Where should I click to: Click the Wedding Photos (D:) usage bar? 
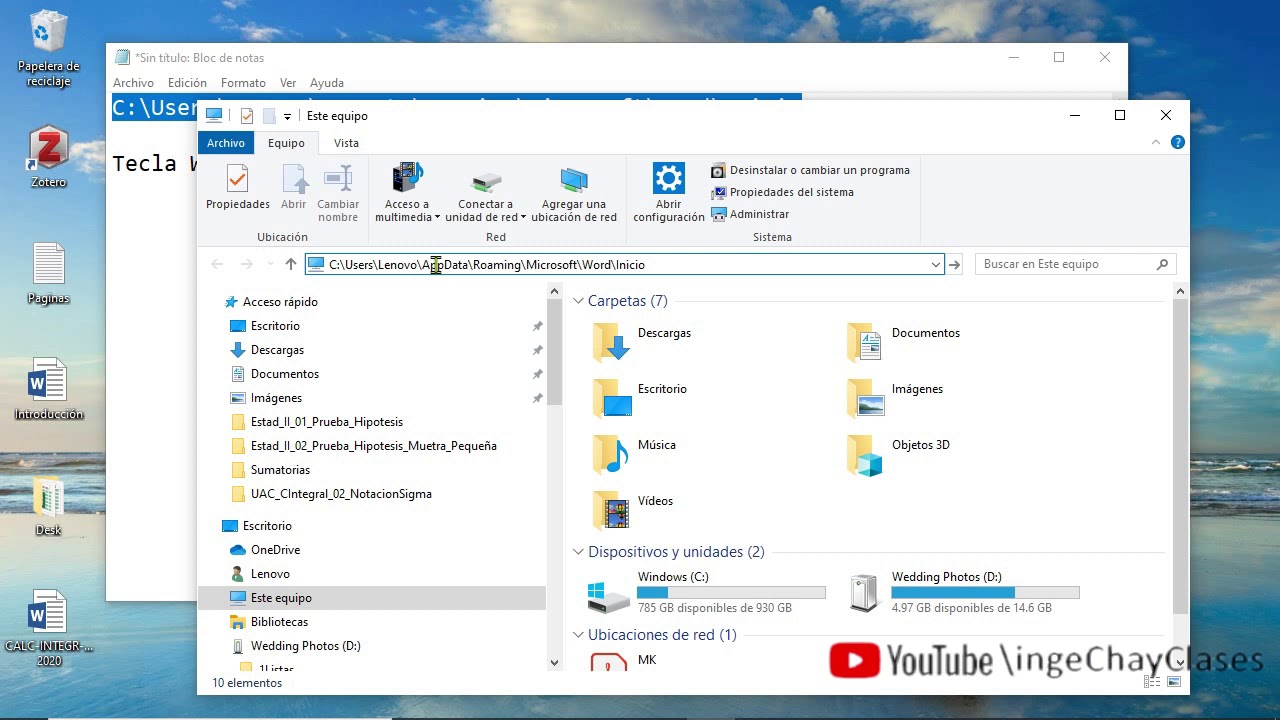[x=985, y=593]
